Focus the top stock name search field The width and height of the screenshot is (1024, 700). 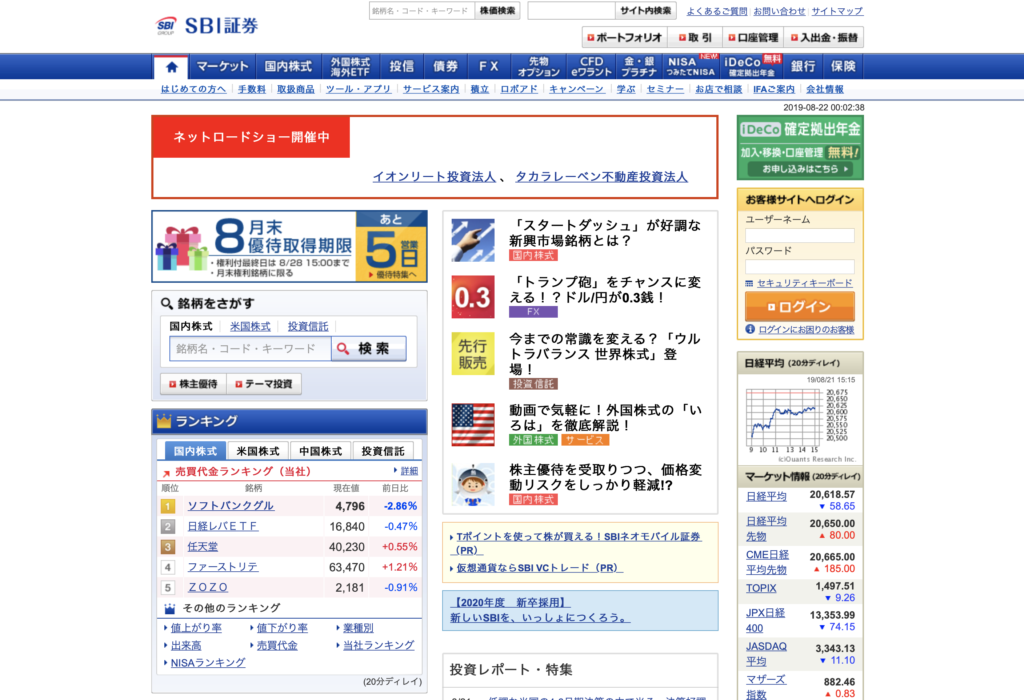click(422, 11)
